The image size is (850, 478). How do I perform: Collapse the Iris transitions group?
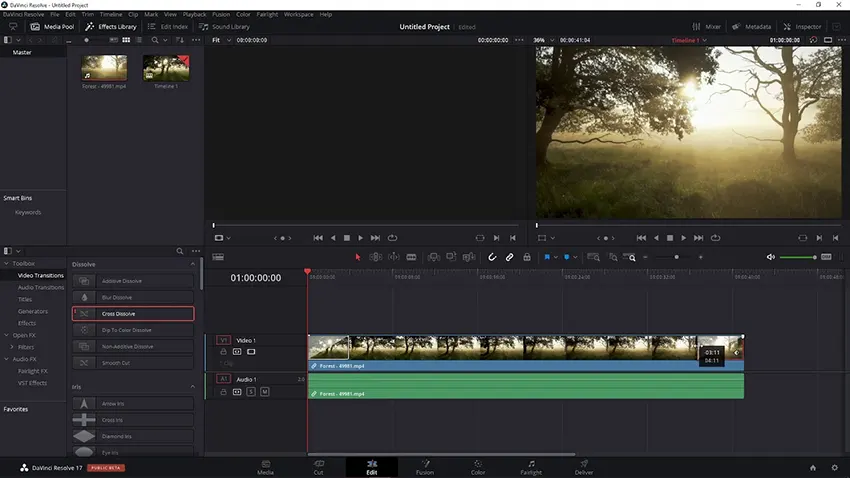(x=192, y=387)
